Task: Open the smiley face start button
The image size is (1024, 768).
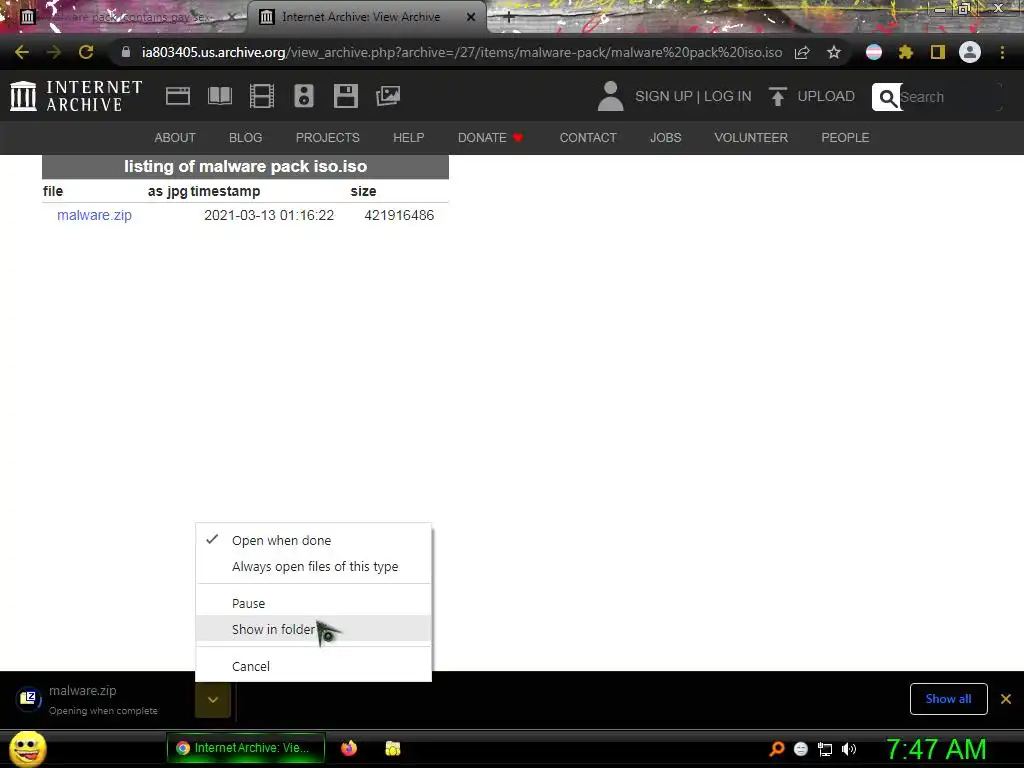Action: pos(27,748)
